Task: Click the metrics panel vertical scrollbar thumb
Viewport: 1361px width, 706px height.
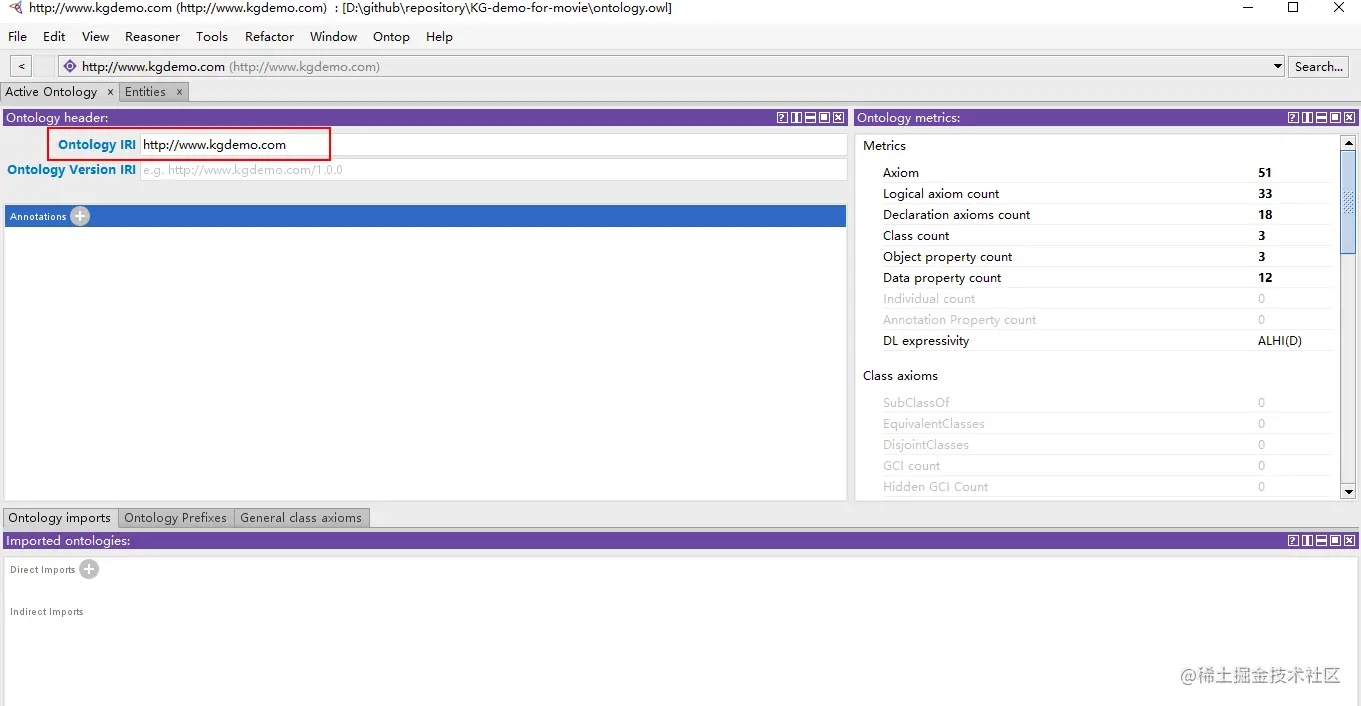Action: tap(1348, 202)
